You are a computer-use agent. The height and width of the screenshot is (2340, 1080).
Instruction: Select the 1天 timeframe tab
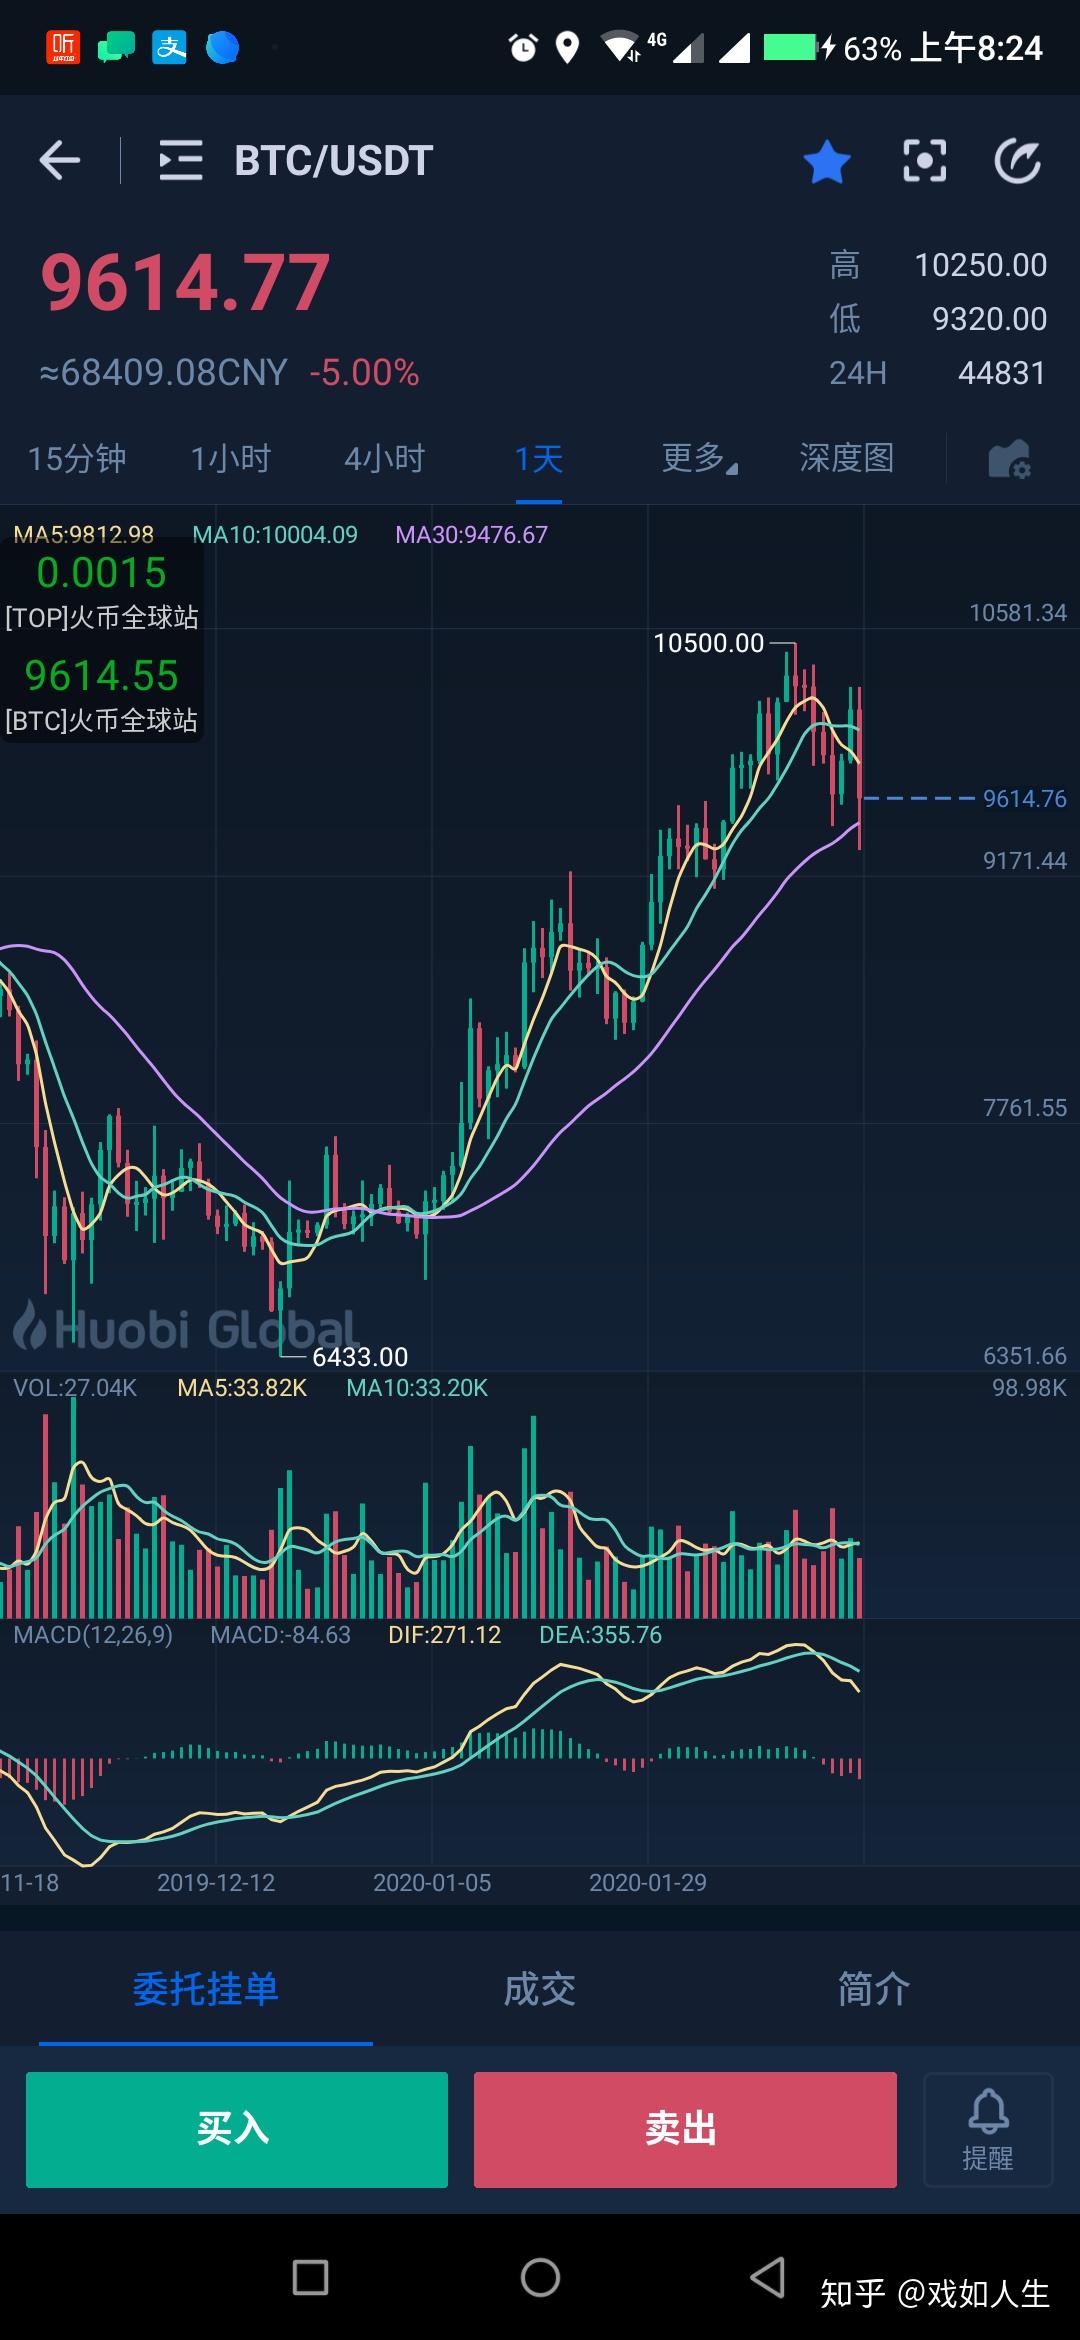pyautogui.click(x=539, y=460)
